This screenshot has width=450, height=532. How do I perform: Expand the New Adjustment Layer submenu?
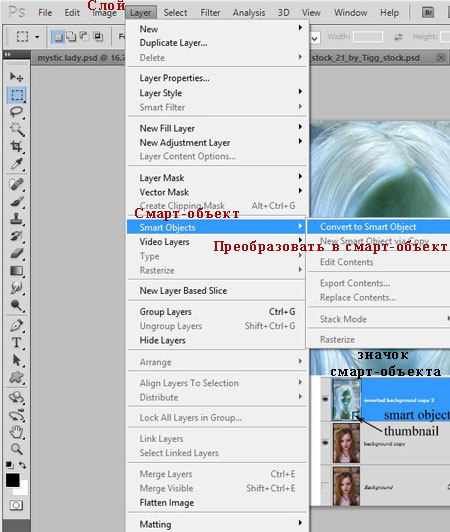point(217,142)
